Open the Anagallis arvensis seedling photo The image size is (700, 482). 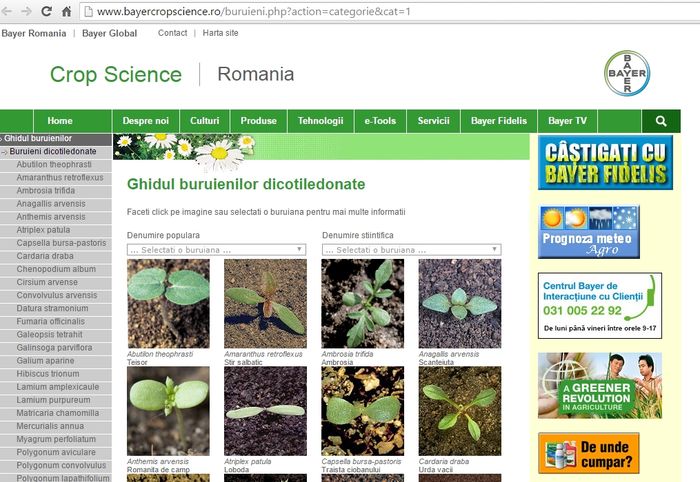[460, 303]
